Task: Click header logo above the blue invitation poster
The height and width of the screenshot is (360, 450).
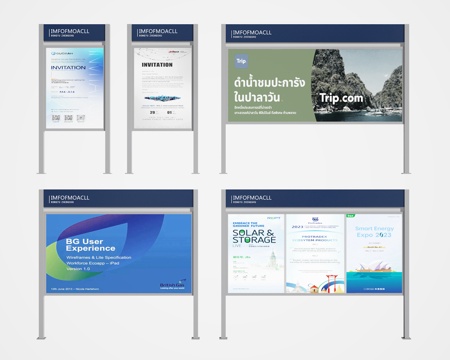Action: pos(70,32)
